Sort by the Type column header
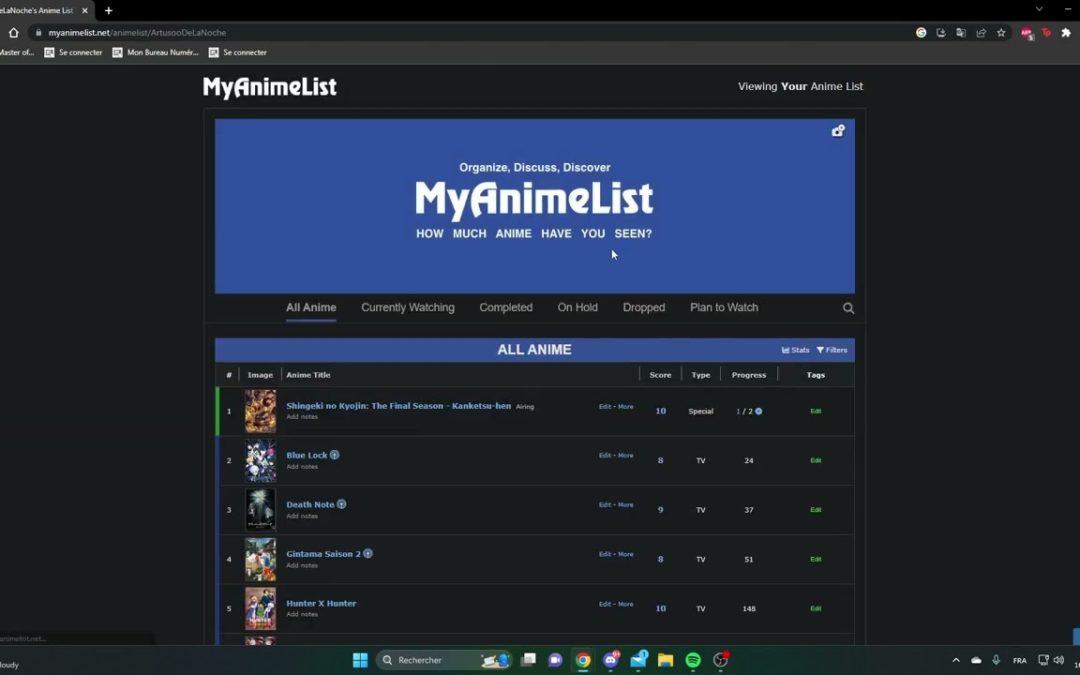 point(700,375)
